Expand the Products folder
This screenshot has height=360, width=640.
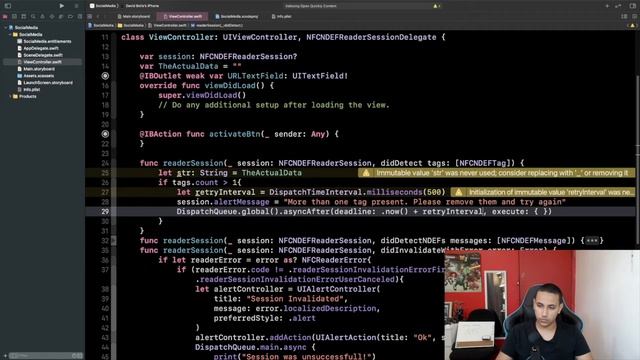tap(10, 96)
